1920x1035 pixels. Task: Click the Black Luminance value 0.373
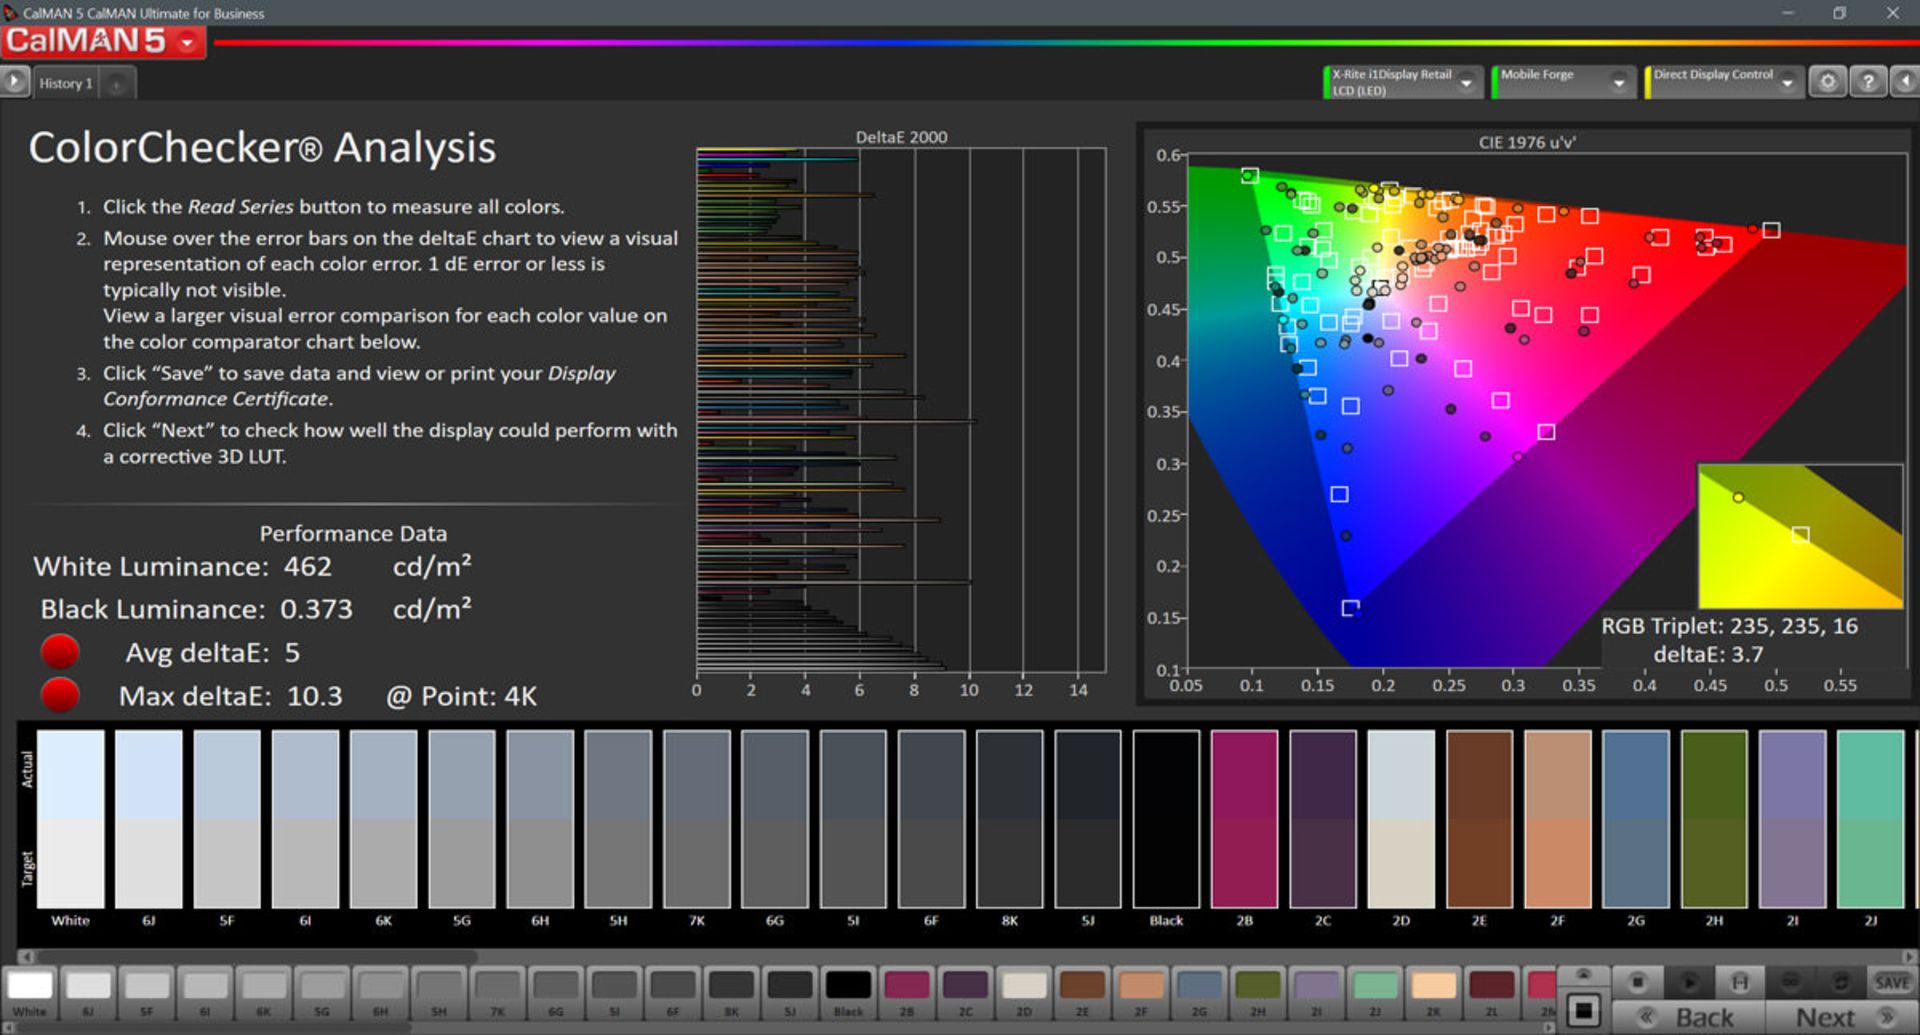316,609
